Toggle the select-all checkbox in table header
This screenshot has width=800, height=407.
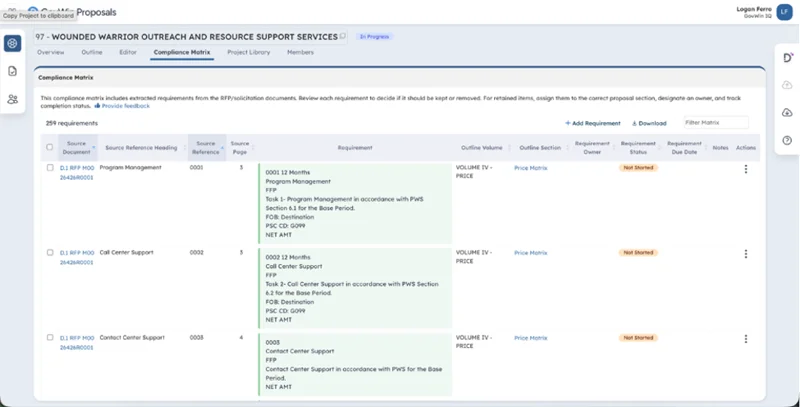[x=49, y=147]
